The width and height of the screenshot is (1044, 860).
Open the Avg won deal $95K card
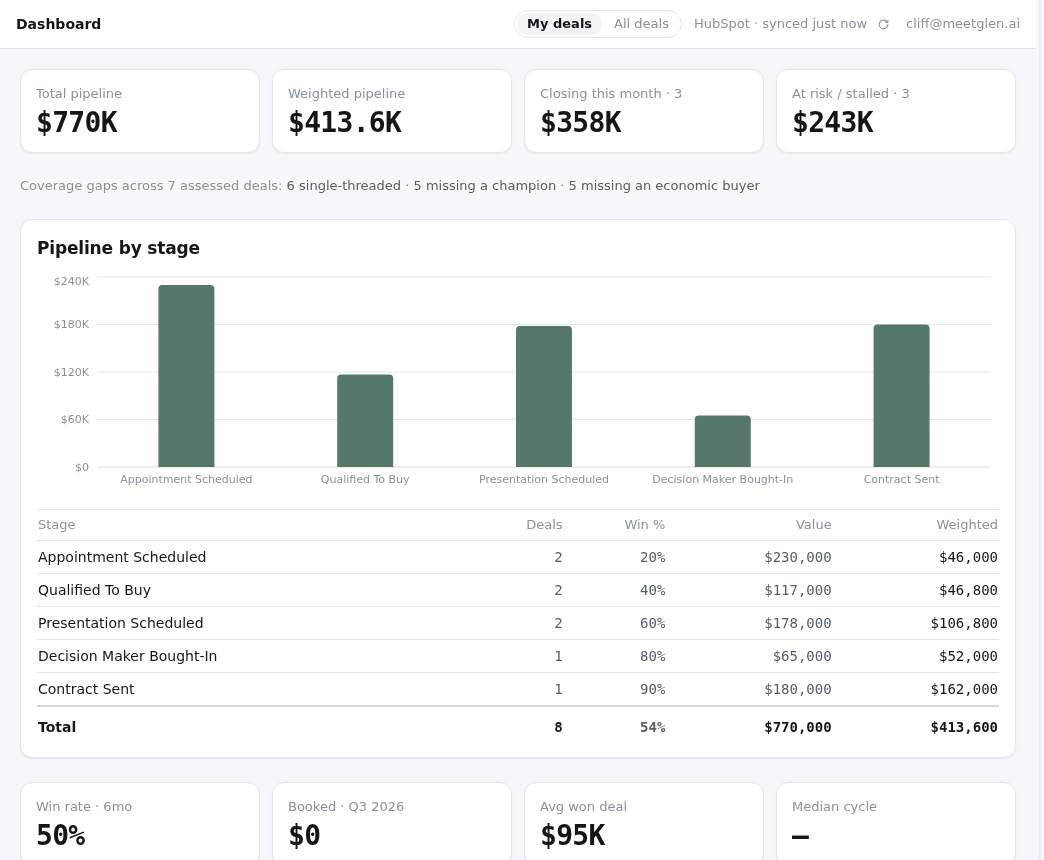click(644, 821)
